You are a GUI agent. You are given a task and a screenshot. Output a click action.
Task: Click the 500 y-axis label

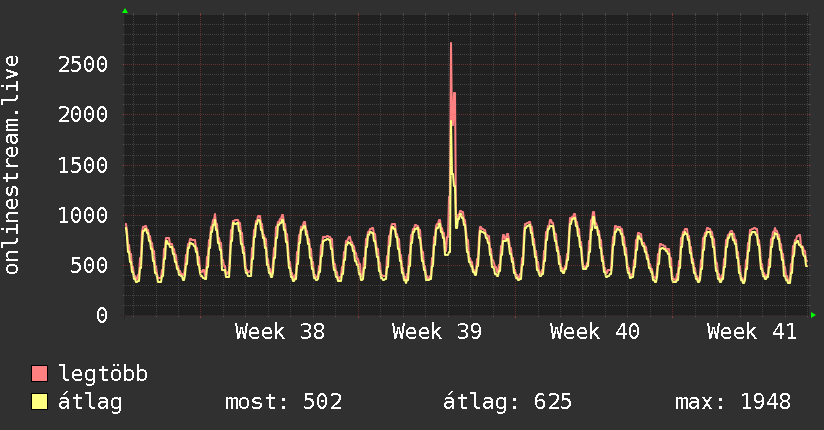tap(89, 265)
